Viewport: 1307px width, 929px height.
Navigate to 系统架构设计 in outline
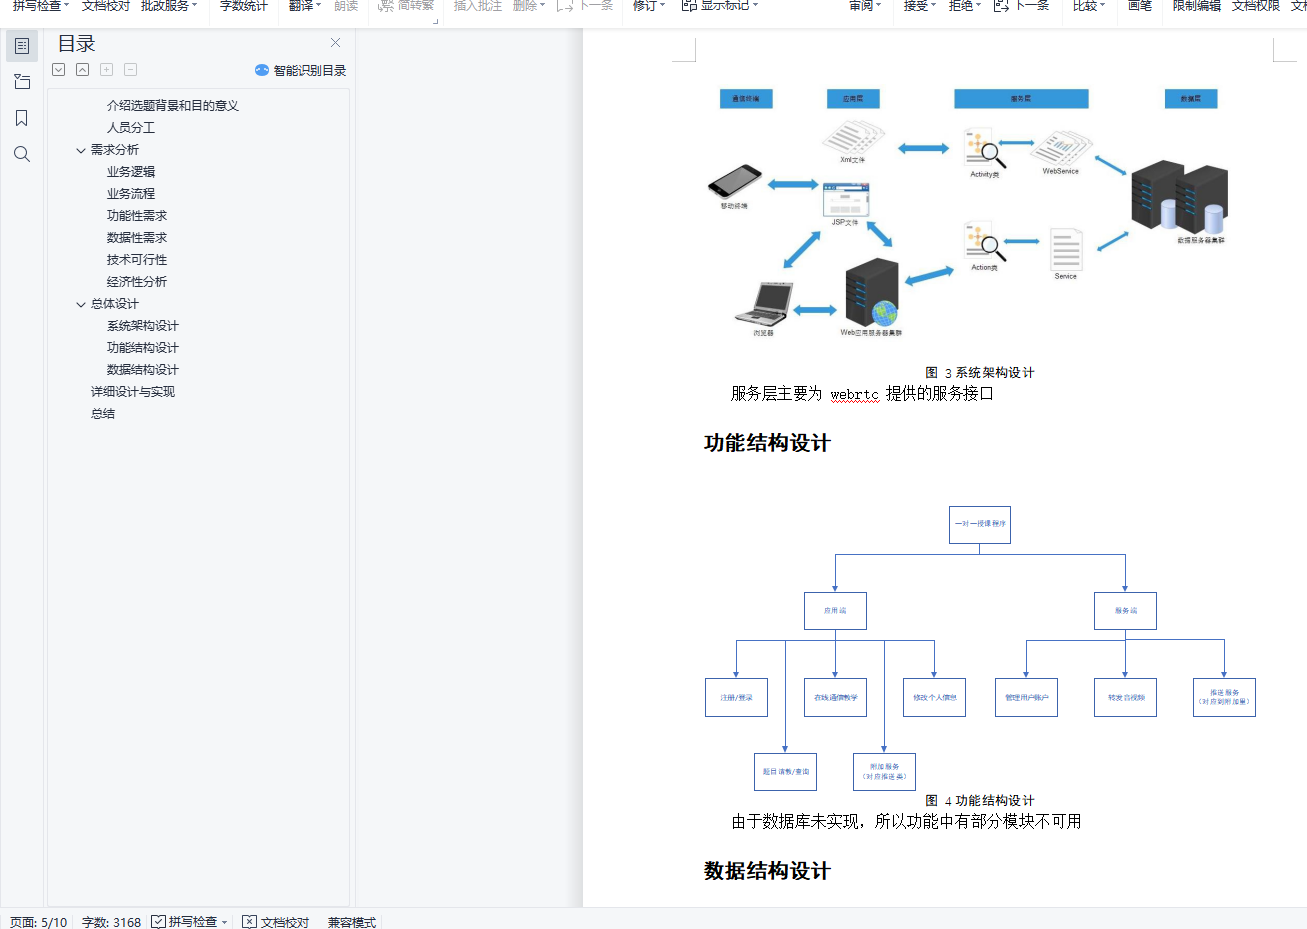point(143,325)
